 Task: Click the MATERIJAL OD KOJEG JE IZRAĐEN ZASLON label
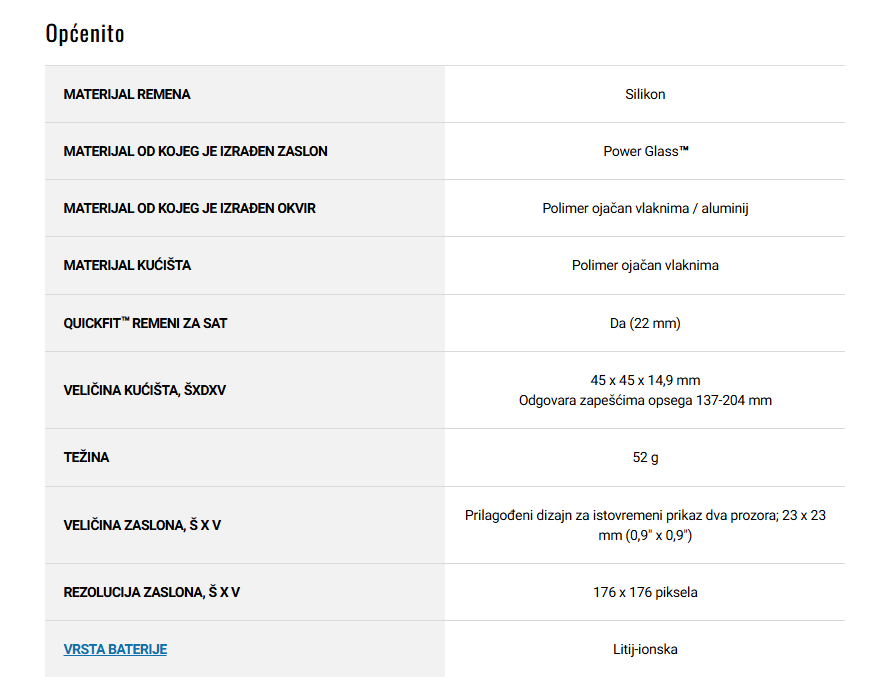coord(195,151)
